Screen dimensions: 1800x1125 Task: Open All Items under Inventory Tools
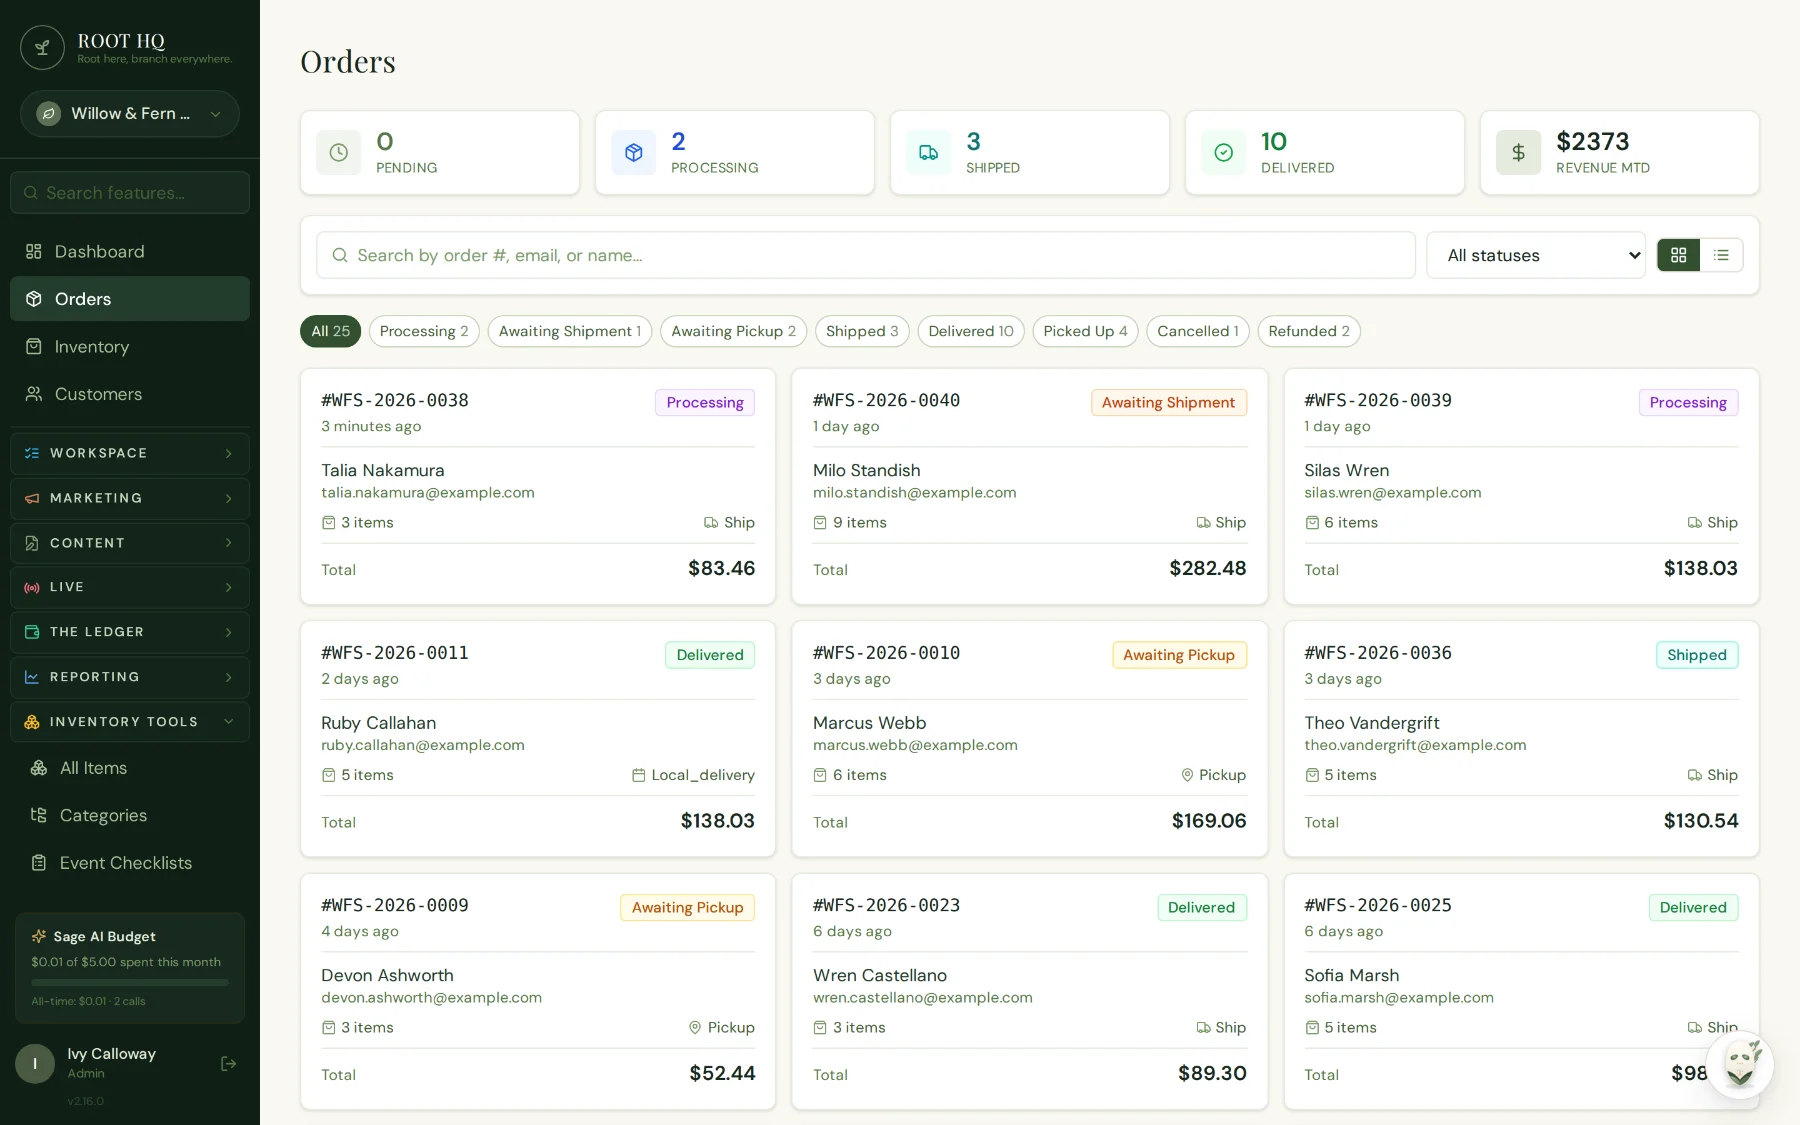[130, 768]
